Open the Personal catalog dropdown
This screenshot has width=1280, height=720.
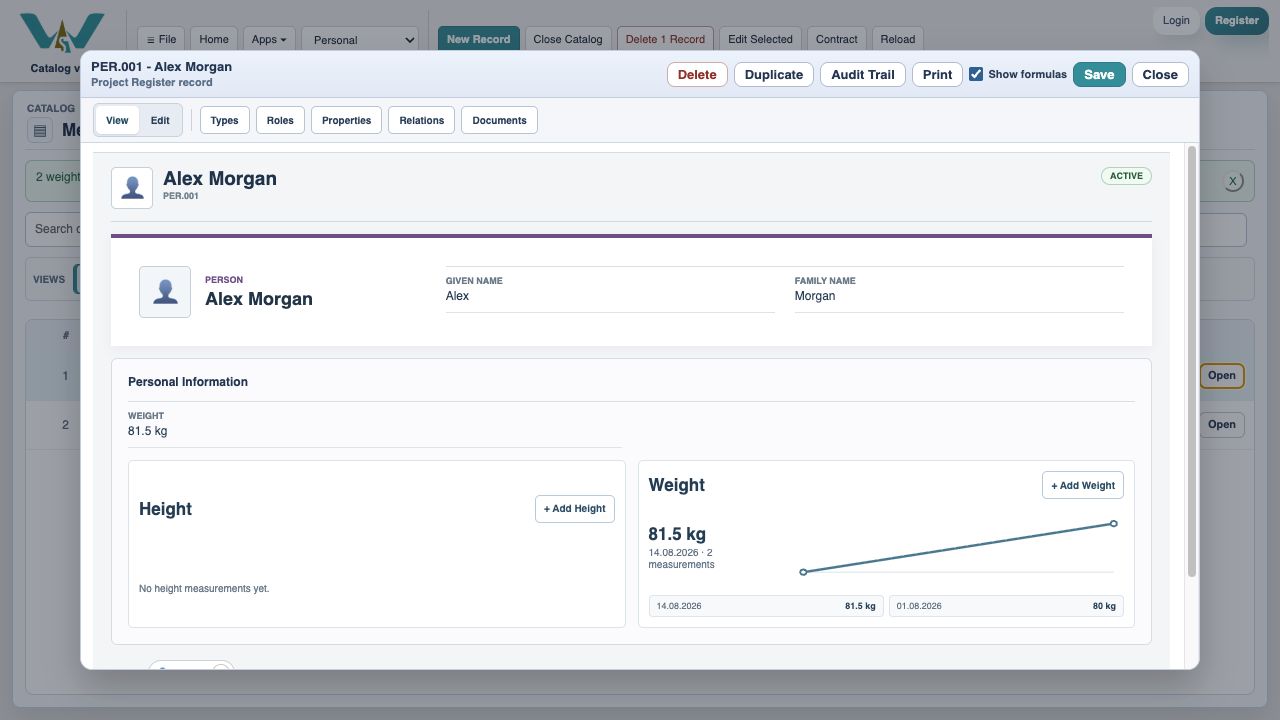(x=360, y=39)
